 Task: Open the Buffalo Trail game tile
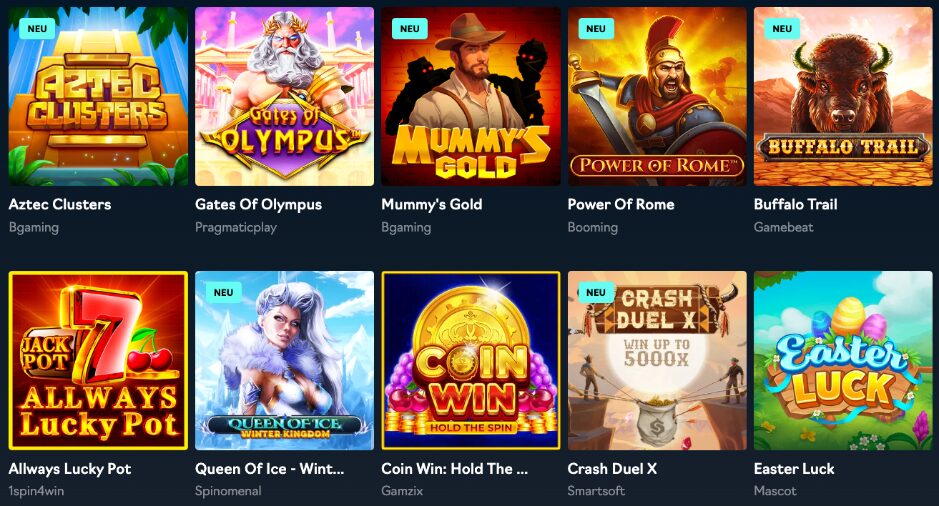(x=843, y=96)
